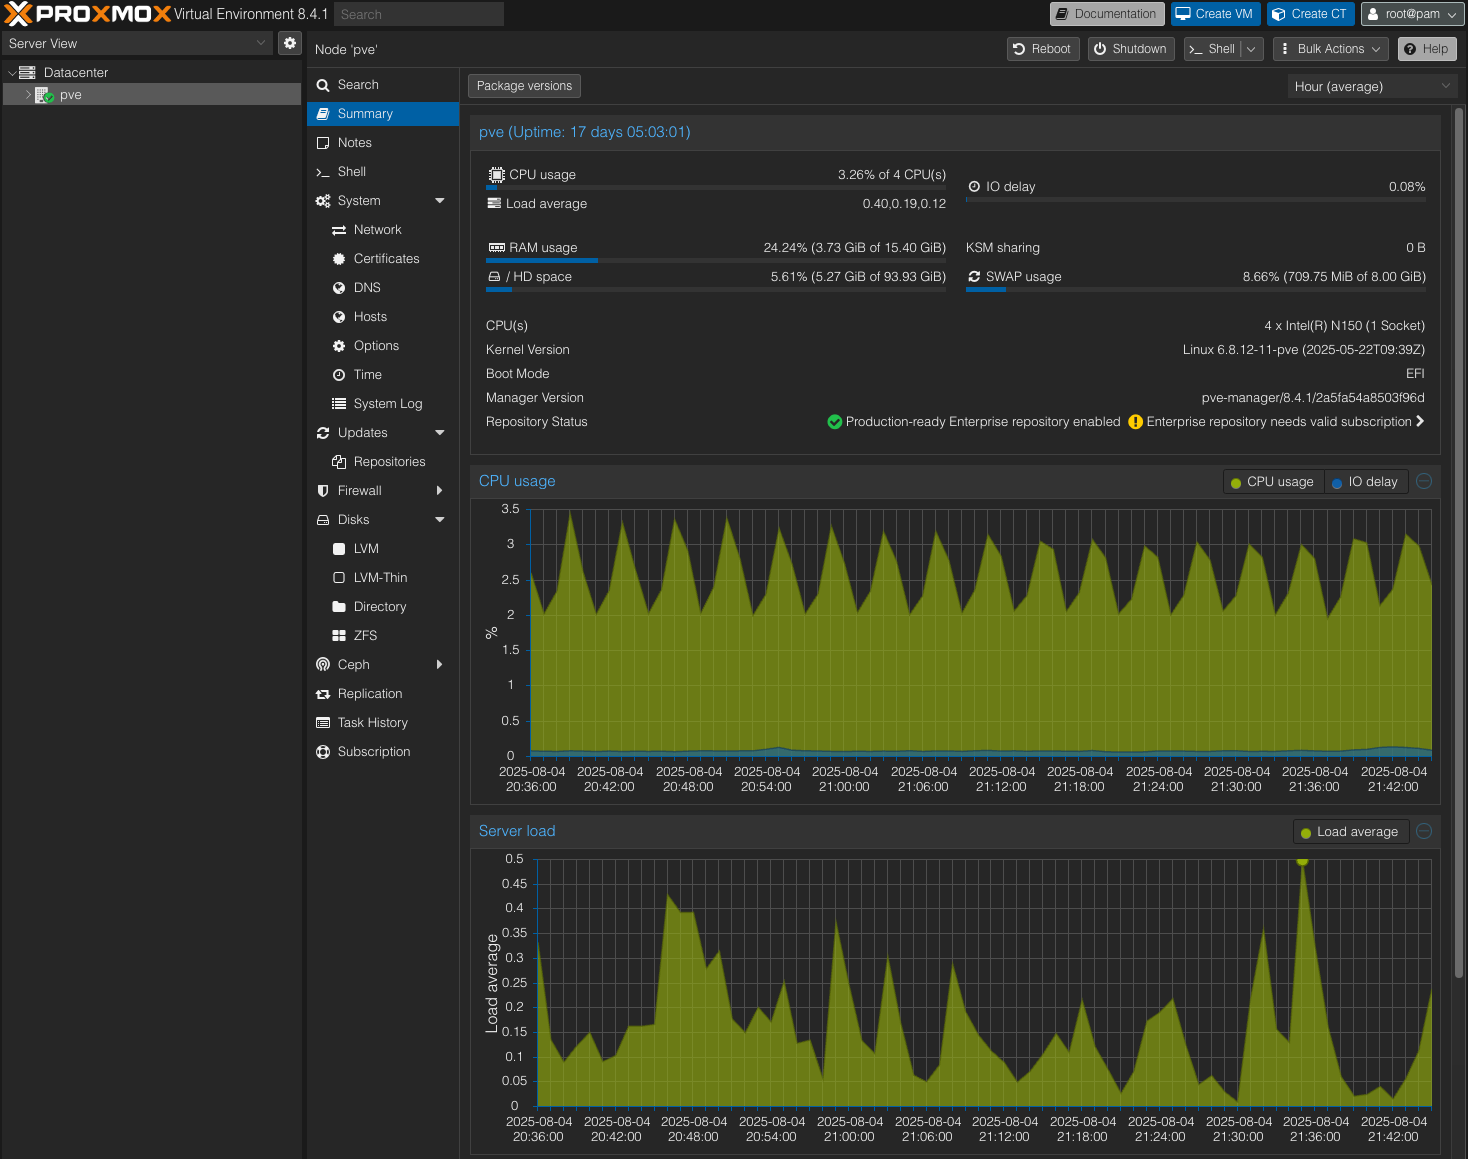Open the Documentation button
The height and width of the screenshot is (1159, 1468).
(x=1107, y=14)
